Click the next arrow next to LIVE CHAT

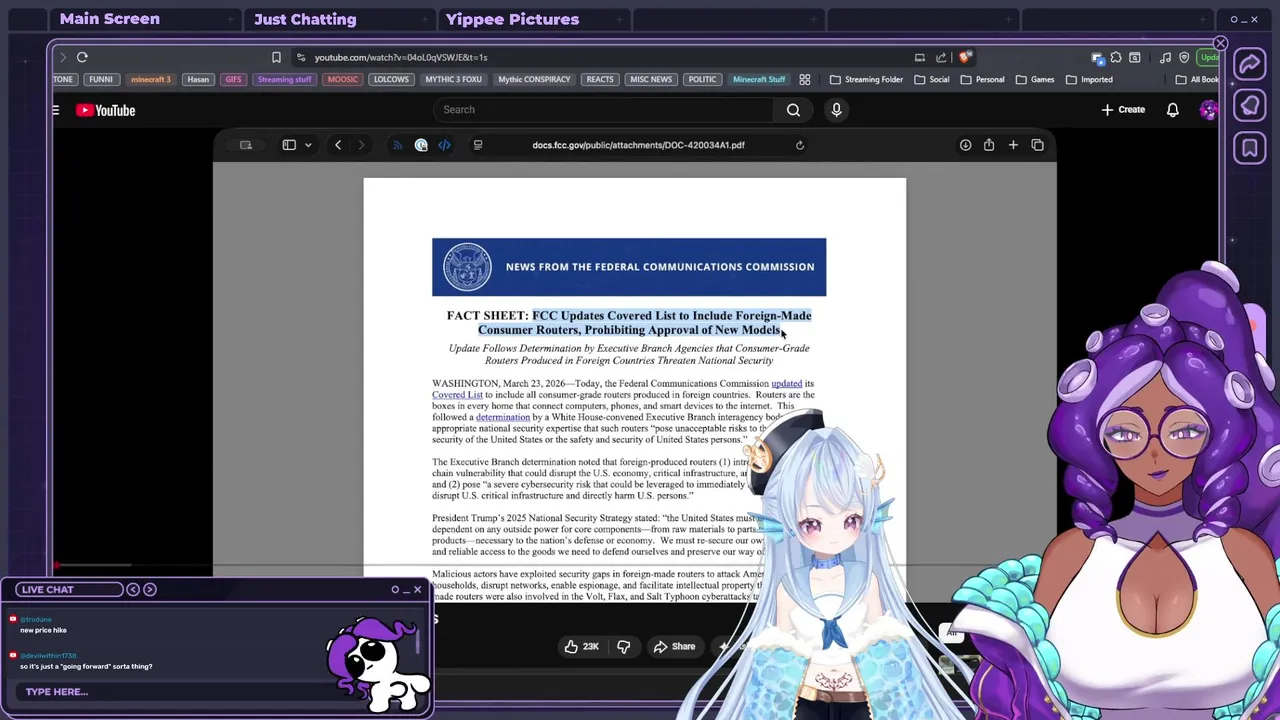pos(150,589)
